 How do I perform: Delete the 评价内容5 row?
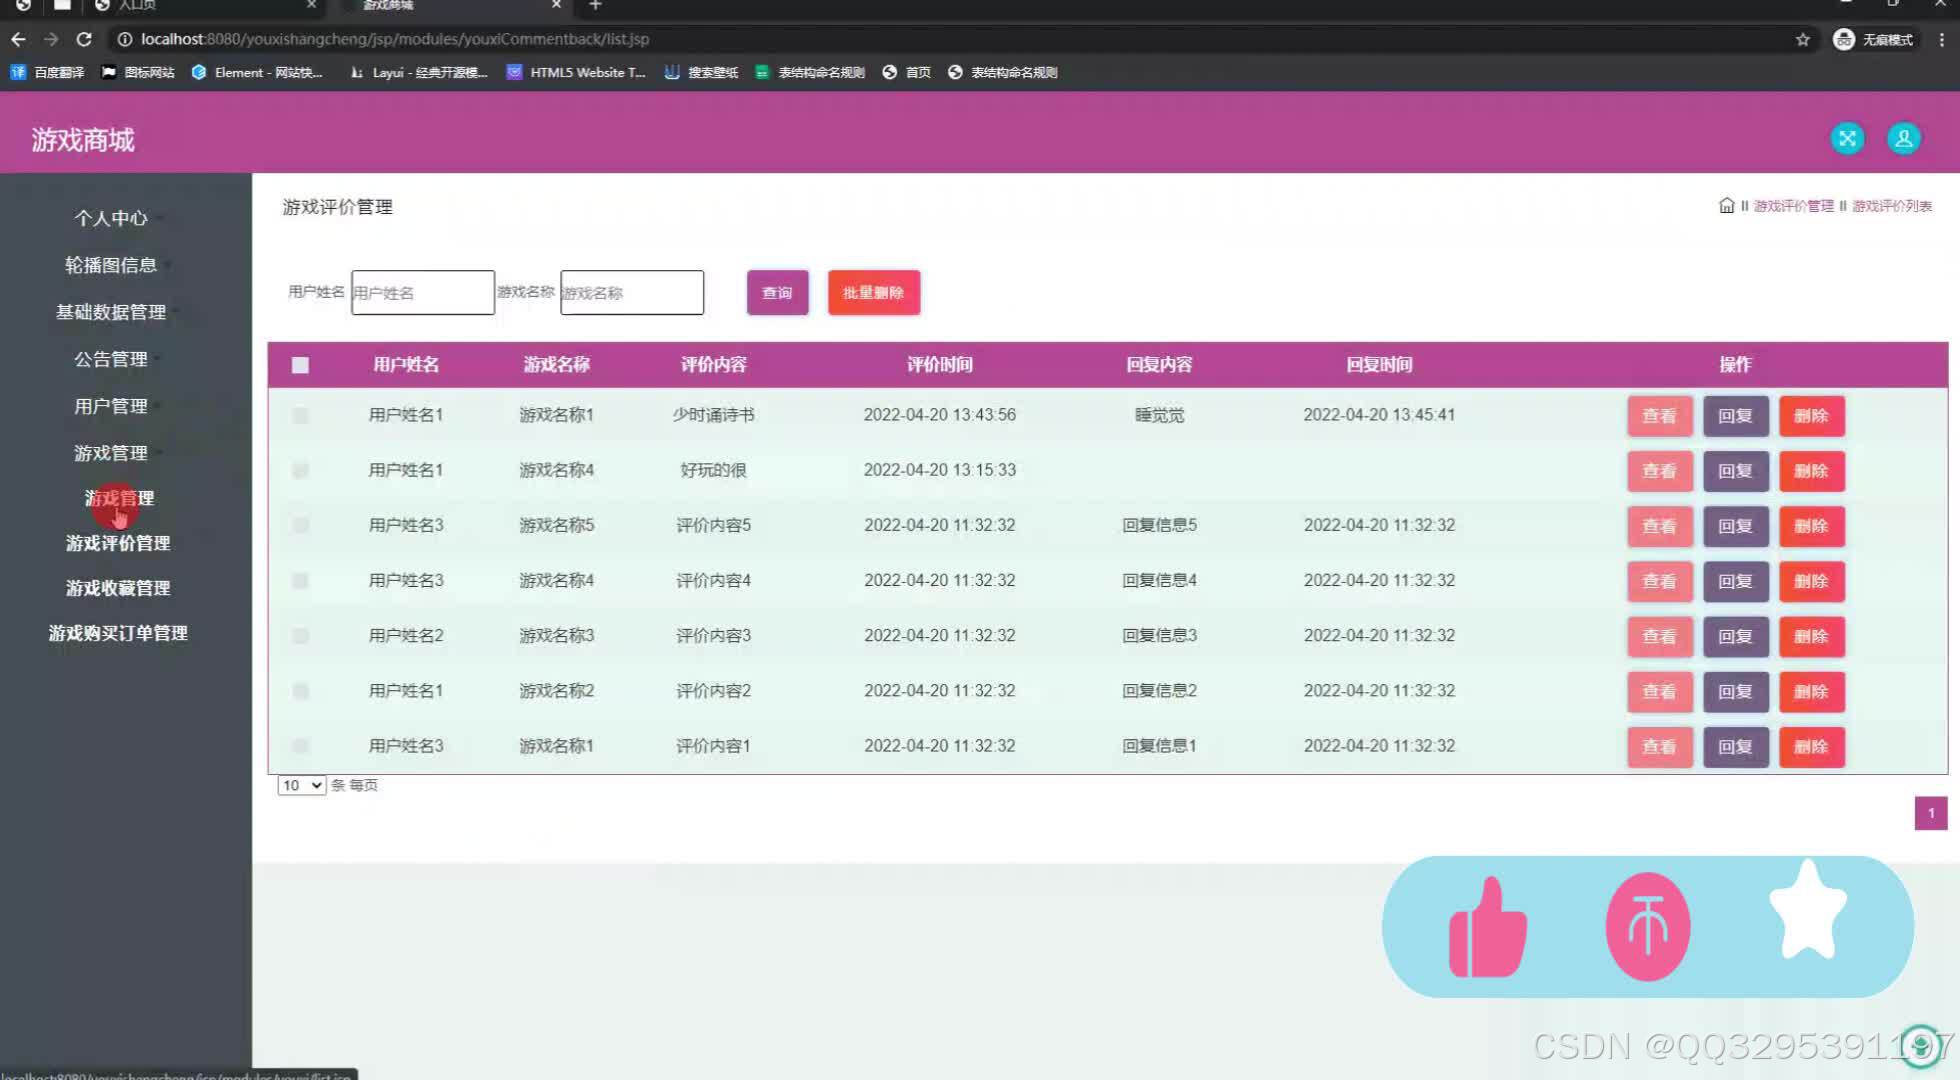(x=1811, y=526)
